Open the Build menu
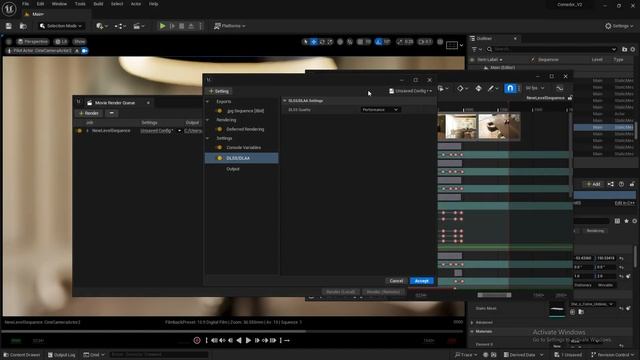The width and height of the screenshot is (640, 360). [x=98, y=4]
